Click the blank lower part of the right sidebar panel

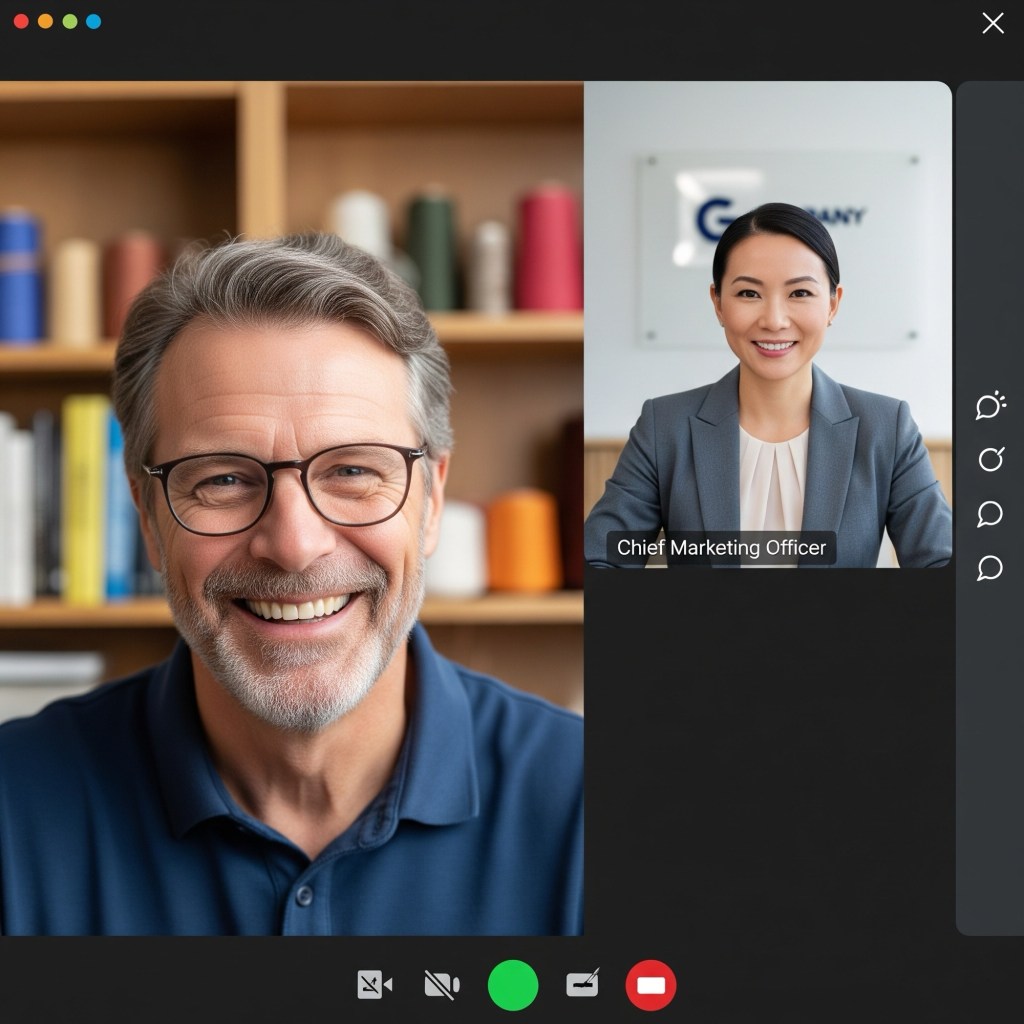[989, 780]
